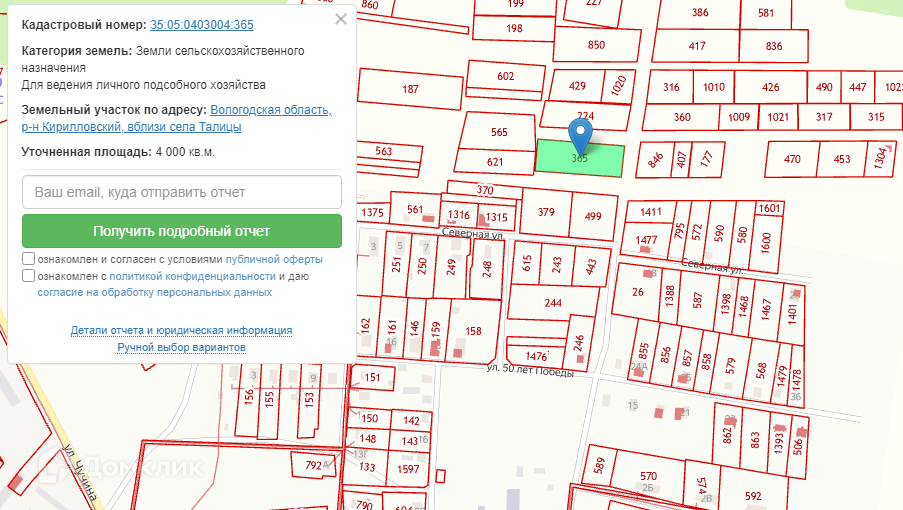Viewport: 903px width, 510px height.
Task: Select parcel 602 on the map
Action: click(506, 76)
